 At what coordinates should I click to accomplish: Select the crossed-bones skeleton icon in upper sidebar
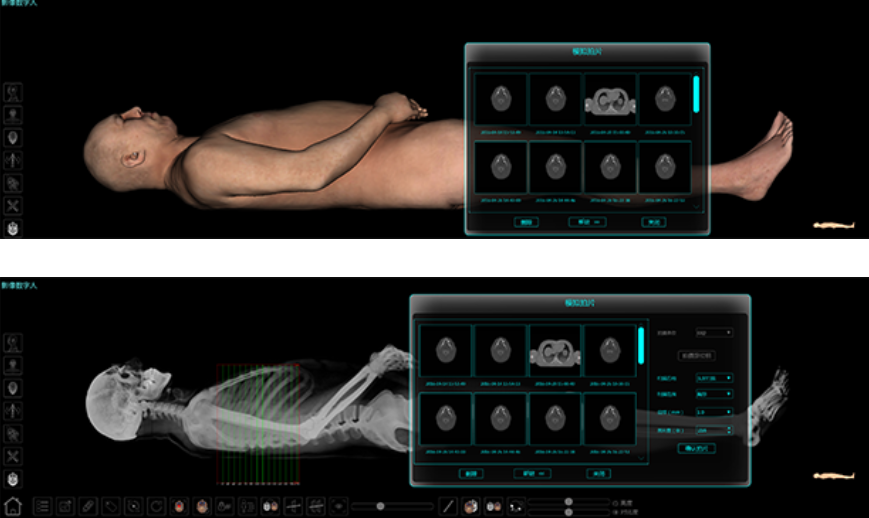tap(14, 206)
